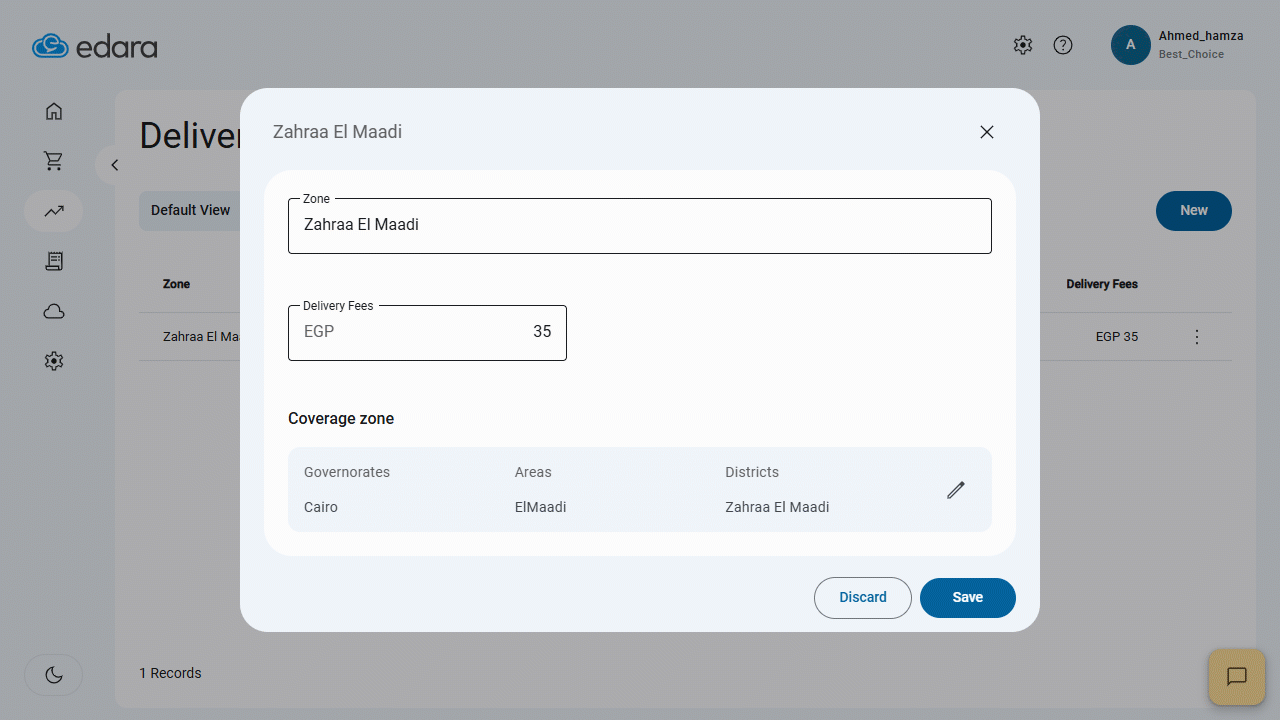Save the zone changes
1280x720 pixels.
(x=967, y=597)
